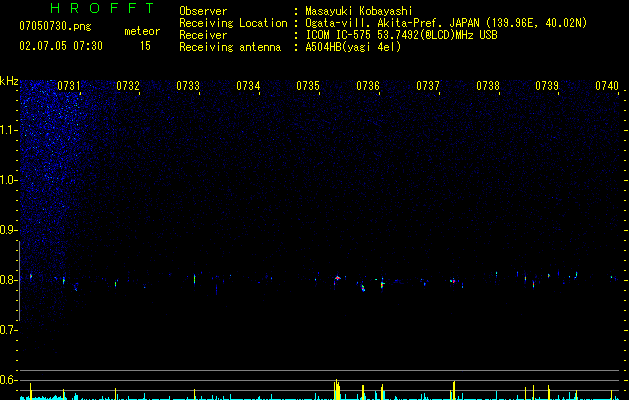629x400 pixels.
Task: Select the file name 07050730.png
Action: point(55,27)
